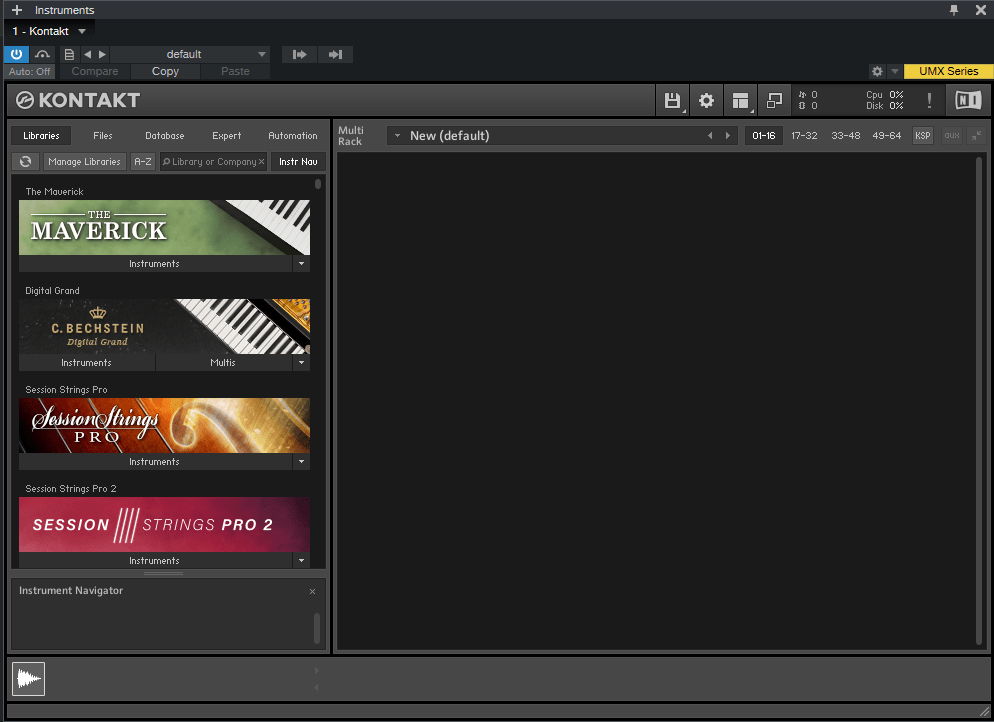Show rack page 17-32
Image resolution: width=994 pixels, height=722 pixels.
tap(804, 136)
